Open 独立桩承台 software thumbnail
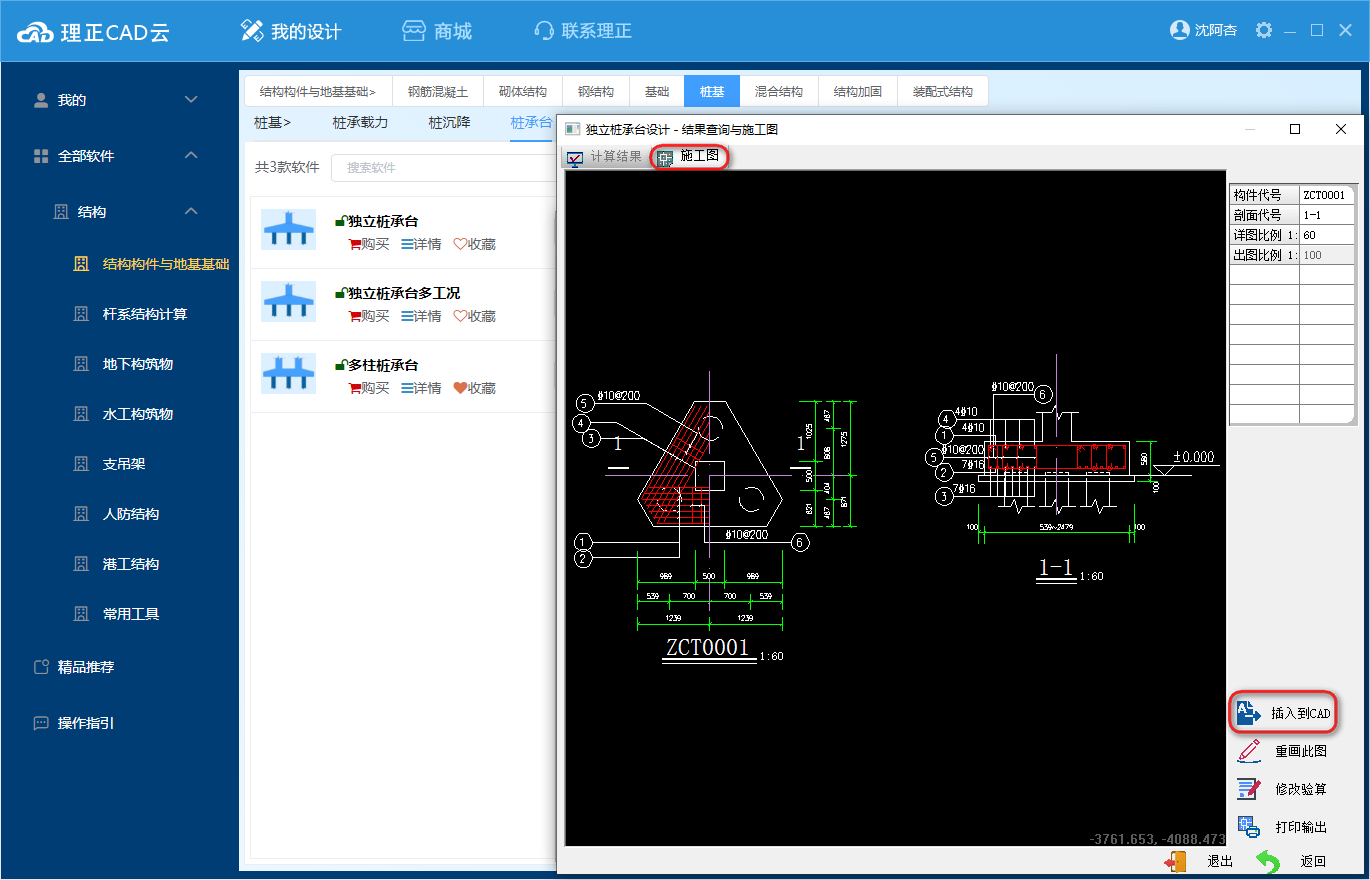Viewport: 1370px width, 880px height. [x=288, y=230]
